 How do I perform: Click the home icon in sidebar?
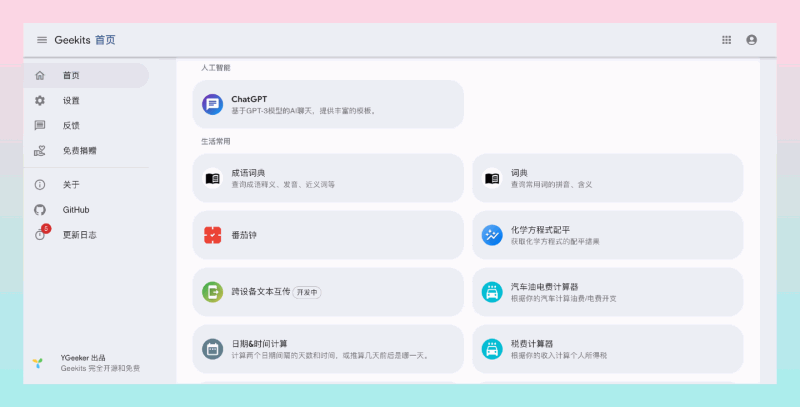(x=40, y=75)
